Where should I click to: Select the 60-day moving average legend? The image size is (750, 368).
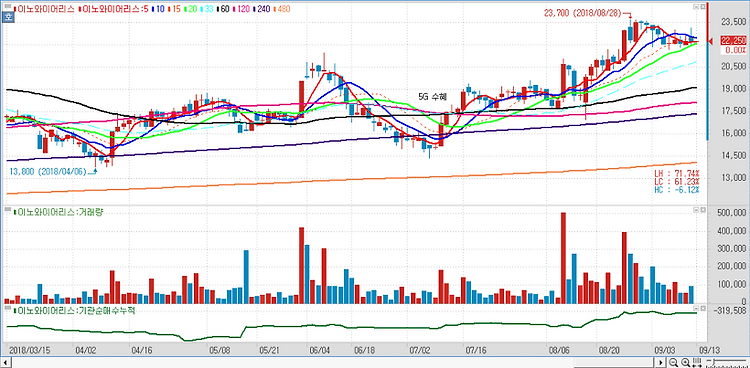point(223,9)
